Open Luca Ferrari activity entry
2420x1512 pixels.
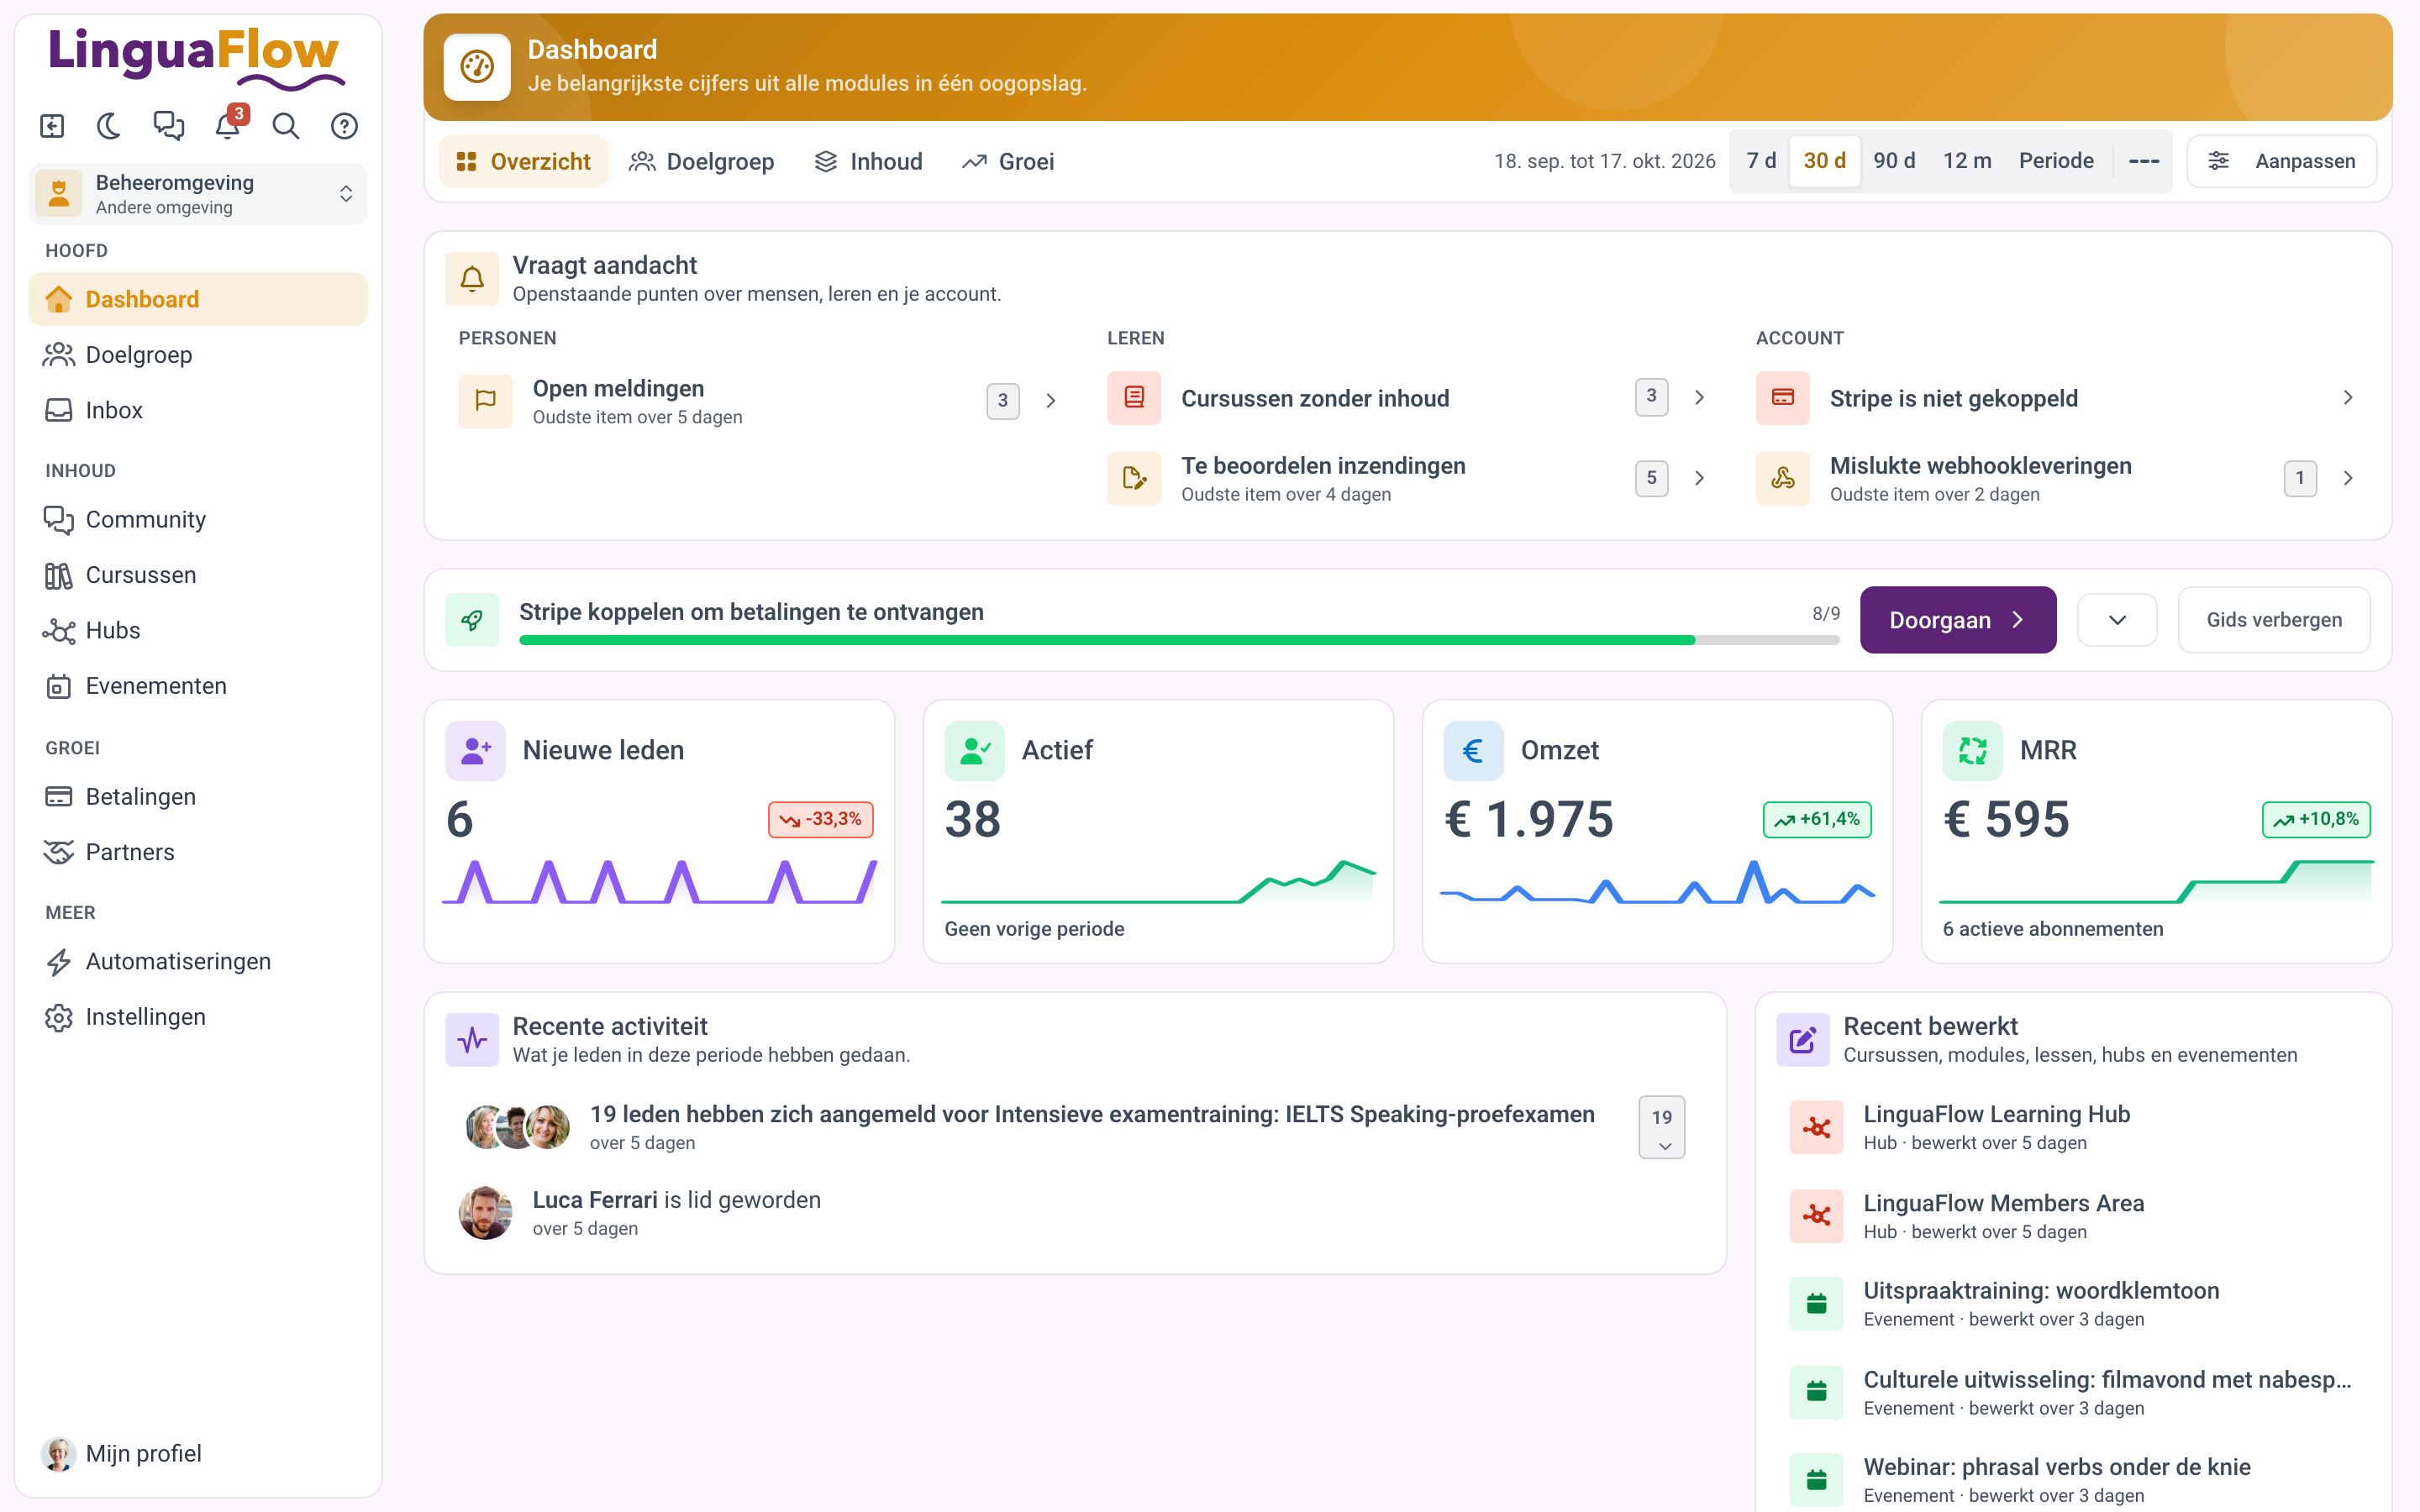[x=1076, y=1213]
